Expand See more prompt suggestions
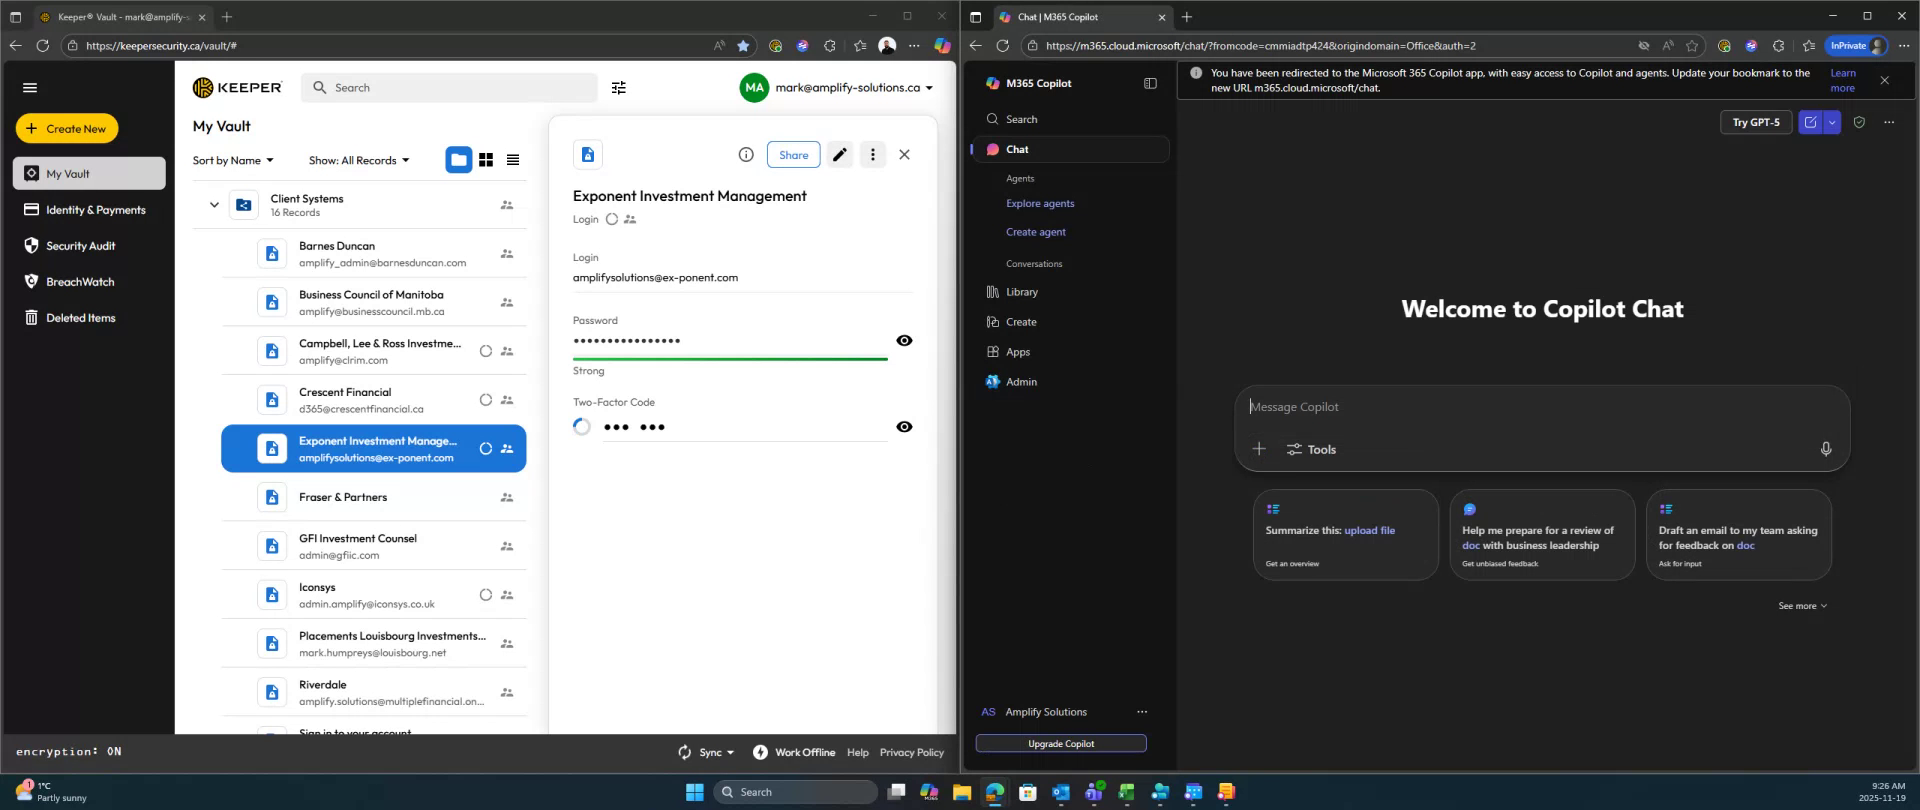The width and height of the screenshot is (1920, 810). pyautogui.click(x=1803, y=606)
